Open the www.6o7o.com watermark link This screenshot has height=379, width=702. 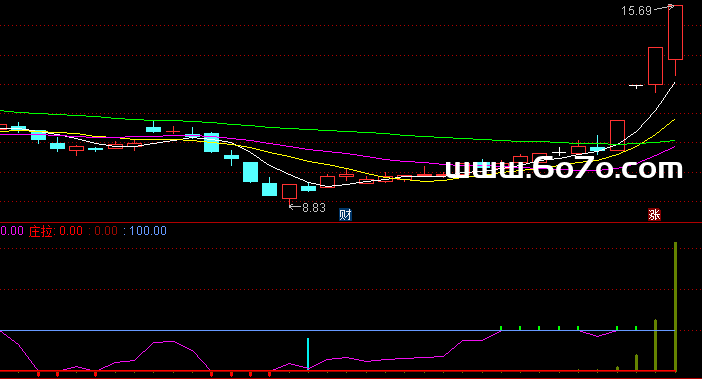(564, 168)
